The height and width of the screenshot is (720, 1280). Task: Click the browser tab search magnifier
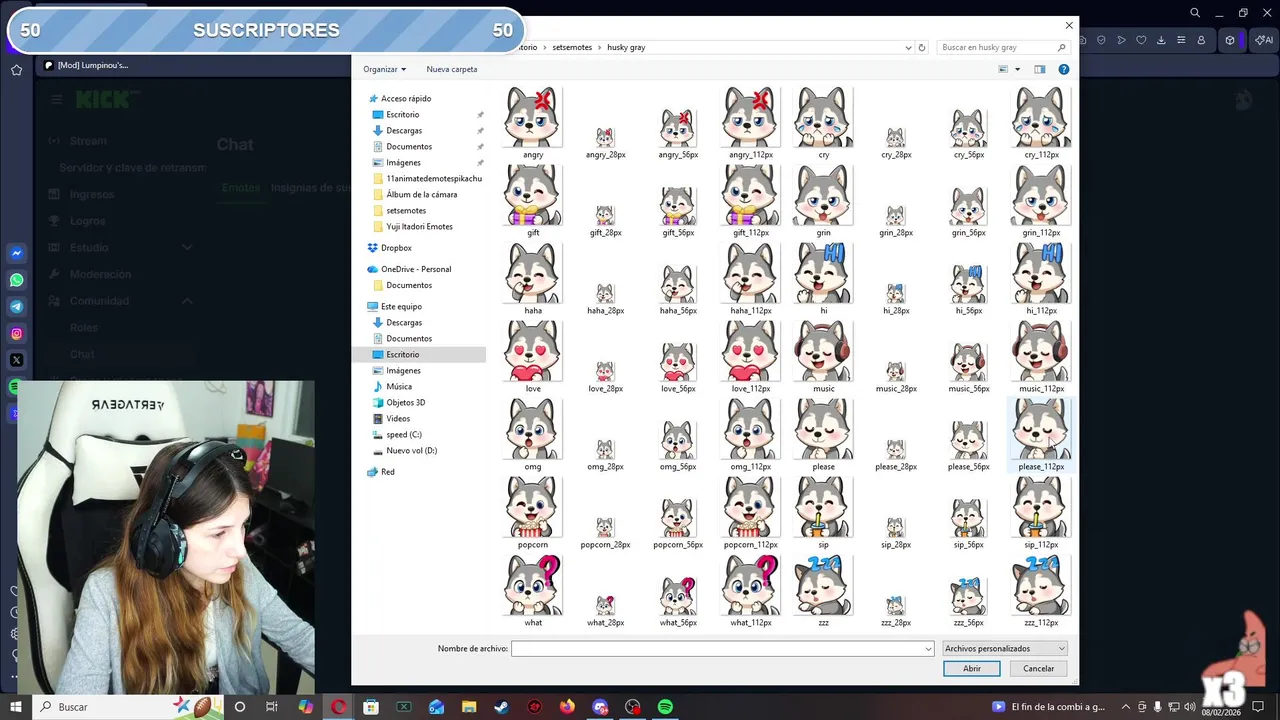click(1195, 13)
